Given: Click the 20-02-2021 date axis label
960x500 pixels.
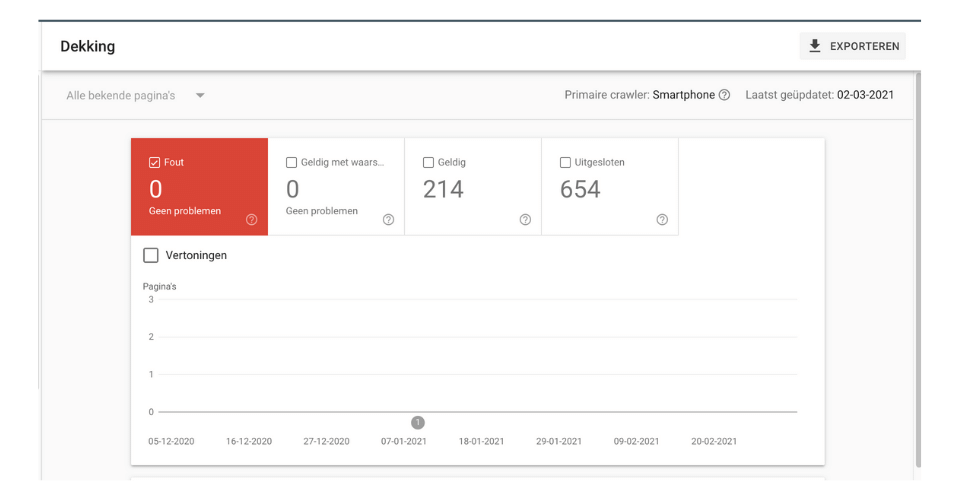Looking at the screenshot, I should 714,441.
